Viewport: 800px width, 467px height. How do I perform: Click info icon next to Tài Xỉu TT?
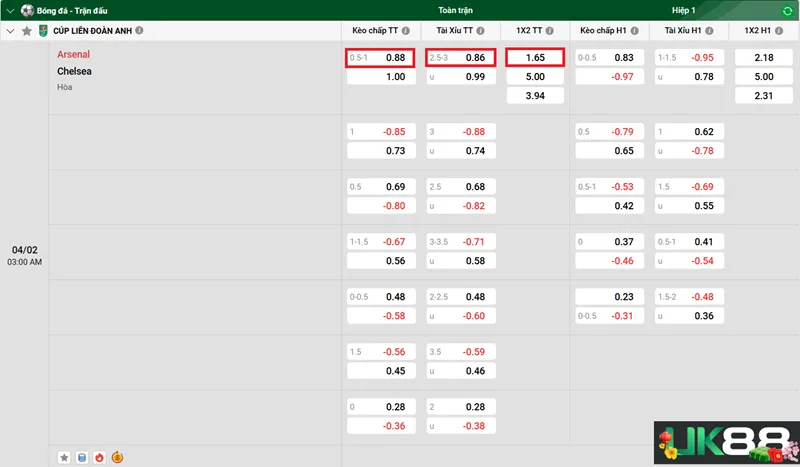(481, 31)
